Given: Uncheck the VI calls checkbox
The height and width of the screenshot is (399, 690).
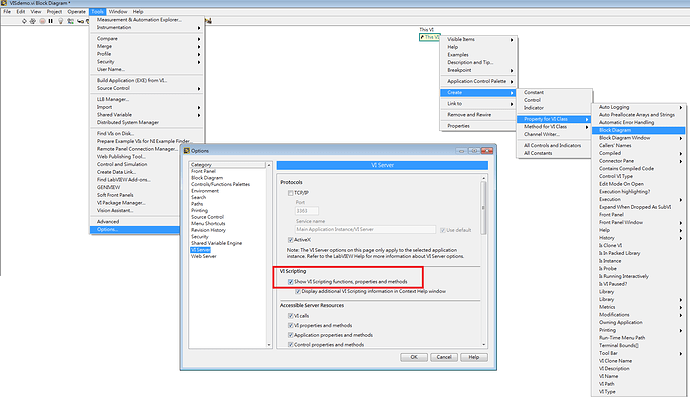Looking at the screenshot, I should [290, 316].
